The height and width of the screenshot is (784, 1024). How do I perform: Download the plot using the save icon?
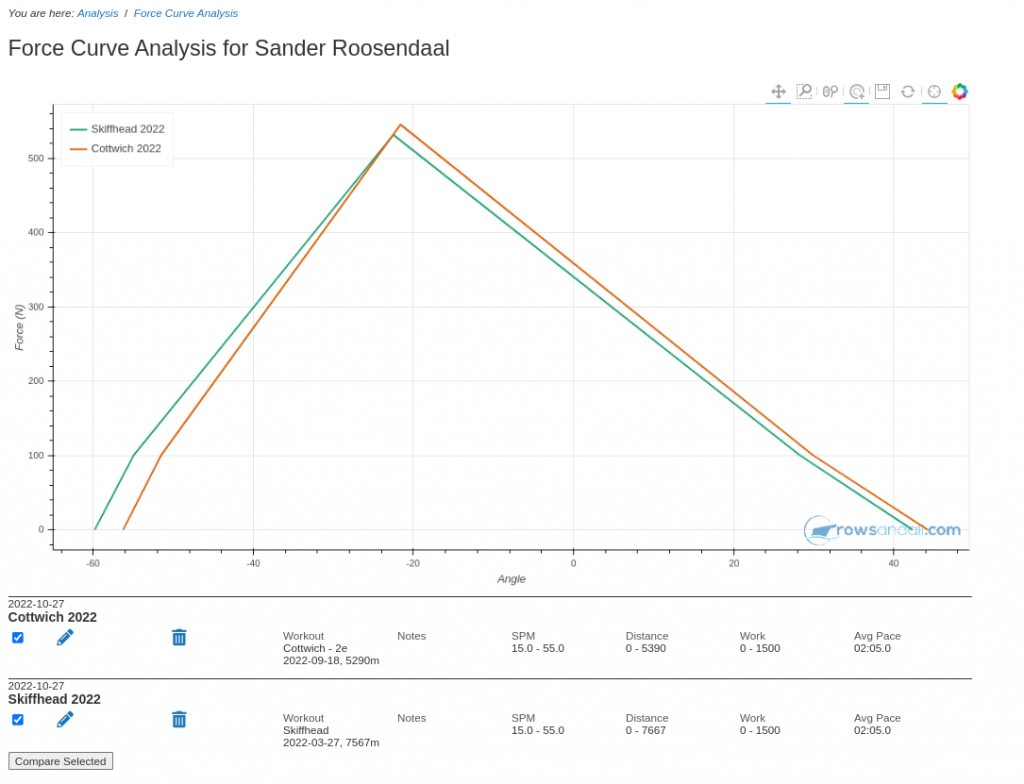pyautogui.click(x=882, y=91)
